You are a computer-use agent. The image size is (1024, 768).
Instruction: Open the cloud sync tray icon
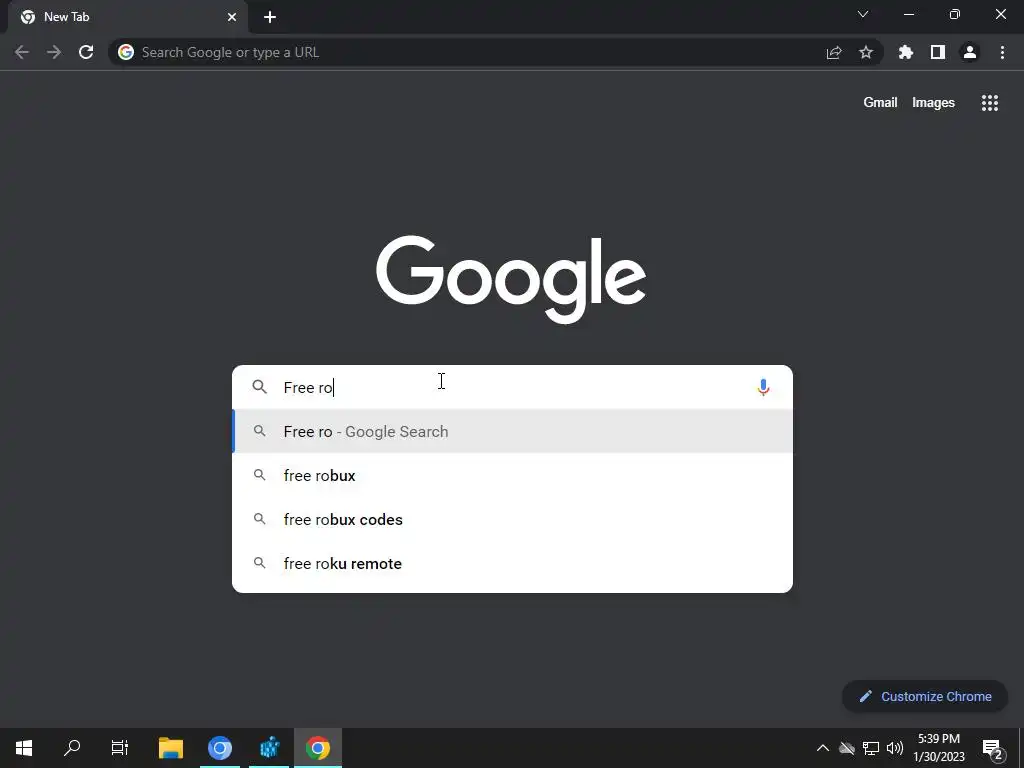[x=847, y=748]
